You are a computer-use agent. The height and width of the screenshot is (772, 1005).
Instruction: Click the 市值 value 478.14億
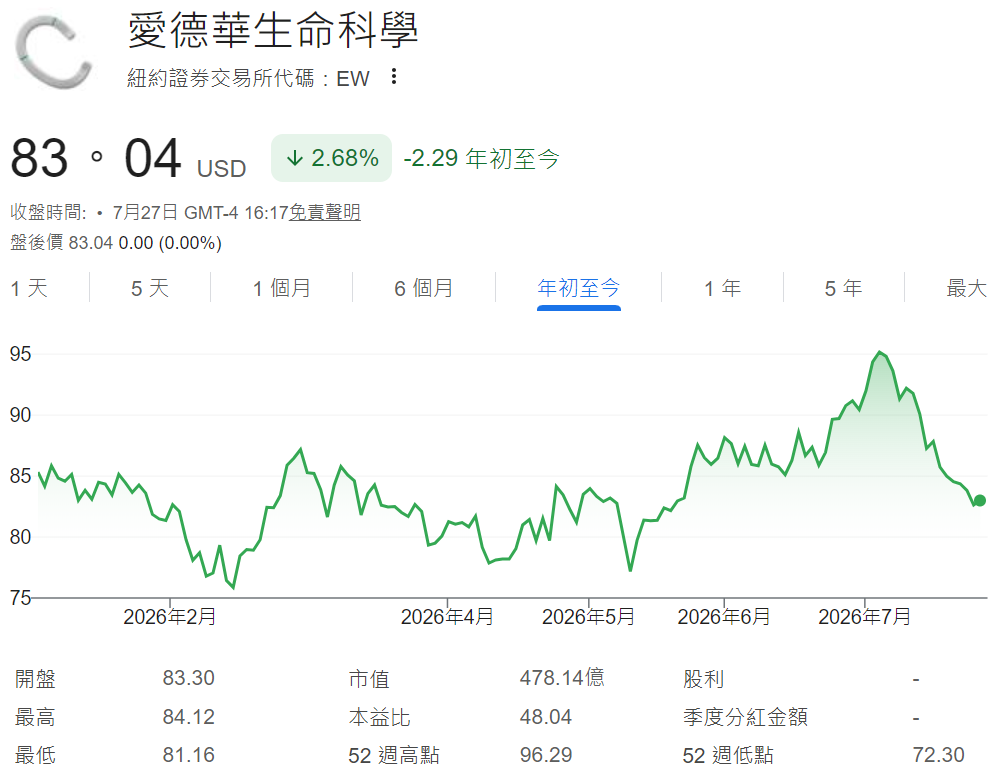[562, 678]
